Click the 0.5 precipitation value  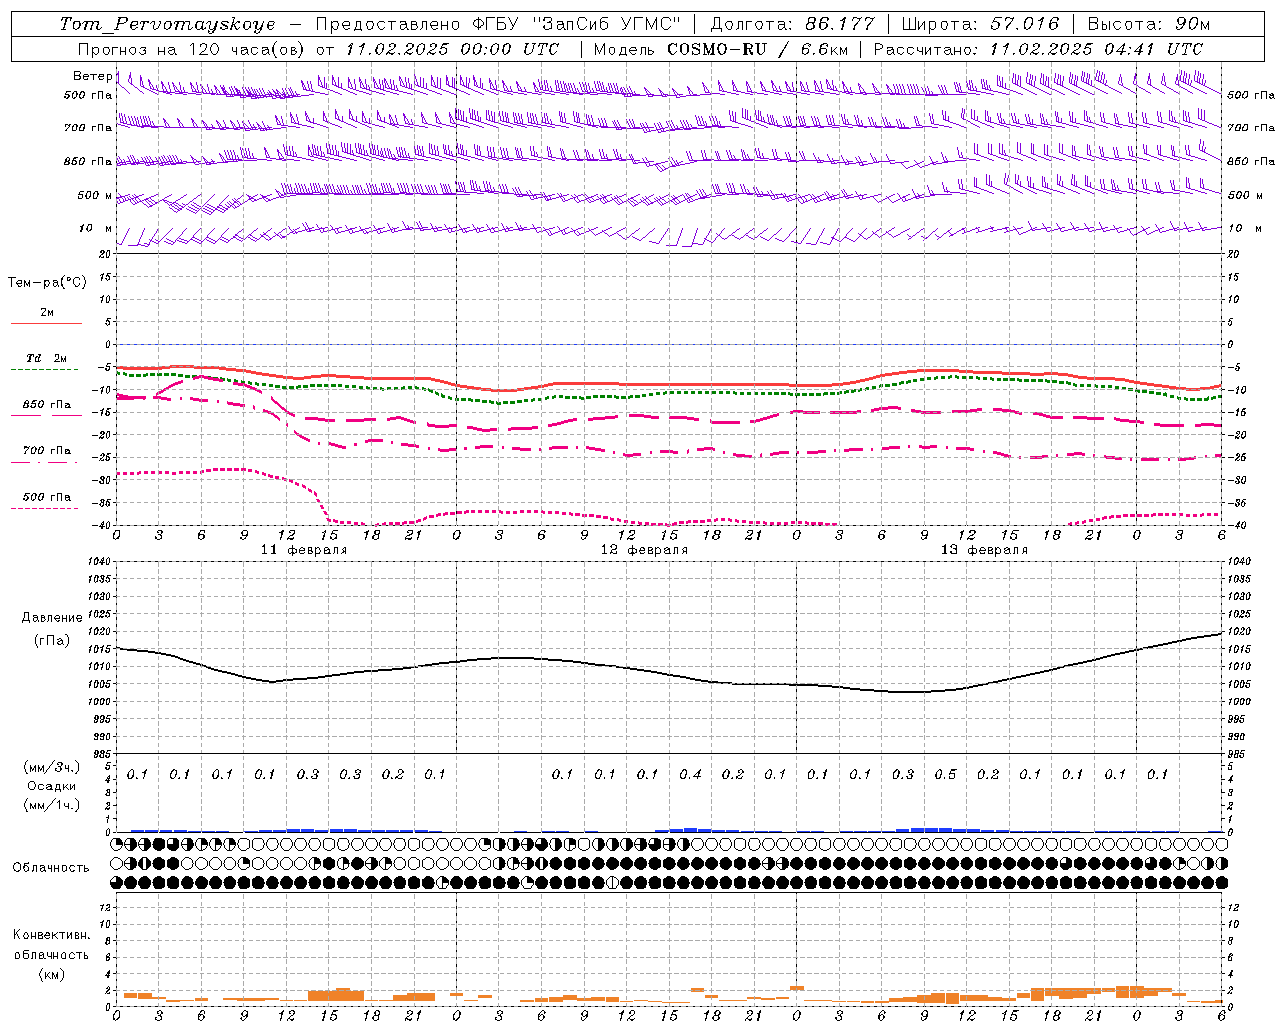(945, 774)
